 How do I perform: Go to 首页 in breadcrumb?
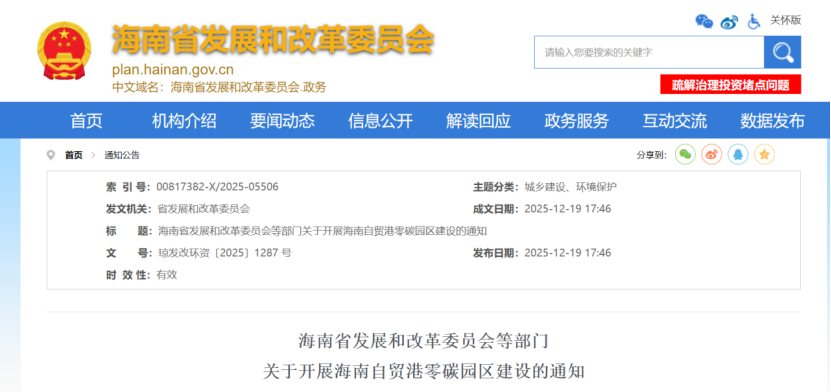74,155
